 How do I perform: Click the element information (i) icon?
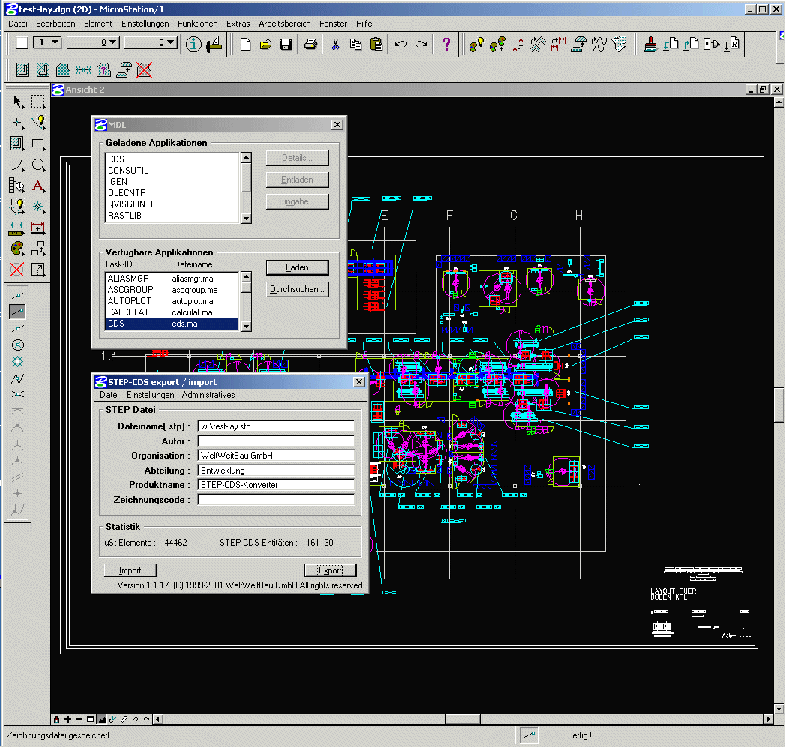[x=194, y=44]
